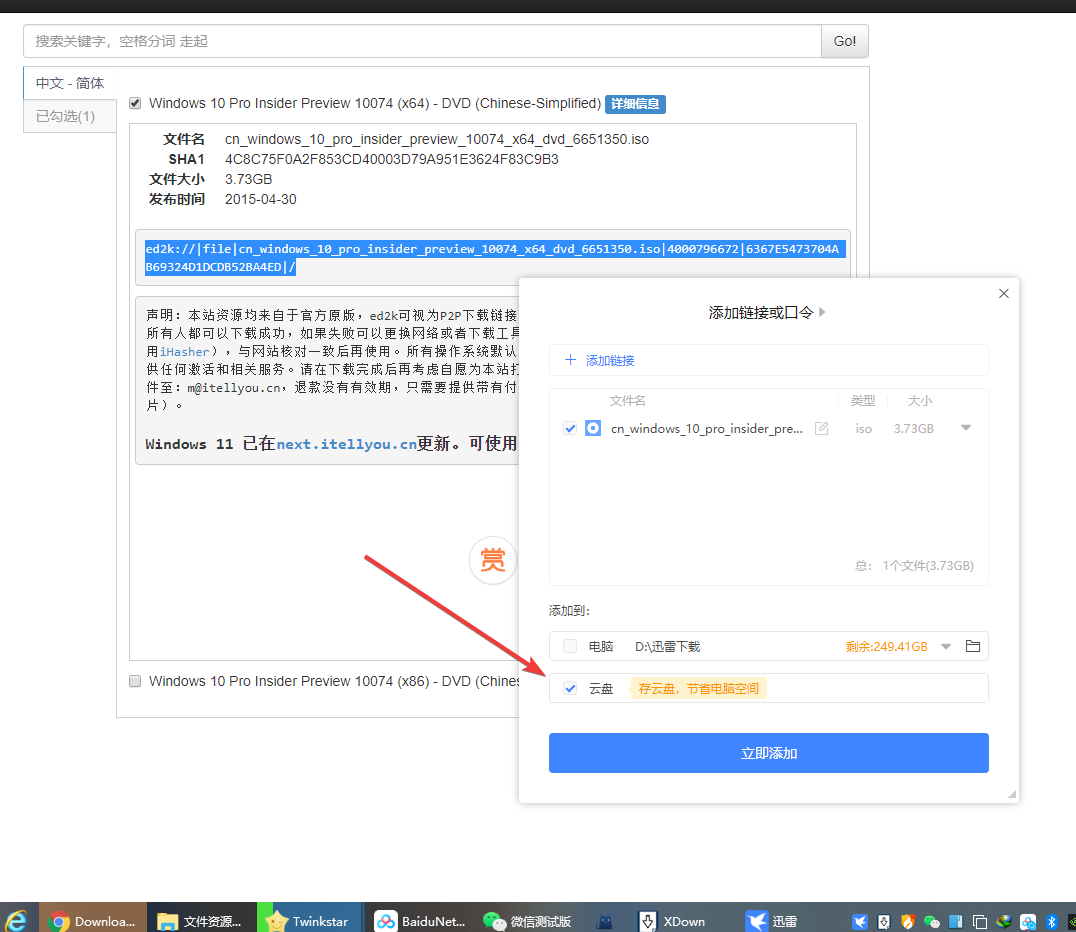The height and width of the screenshot is (932, 1076).
Task: Click the dark cat icon in taskbar
Action: [604, 921]
